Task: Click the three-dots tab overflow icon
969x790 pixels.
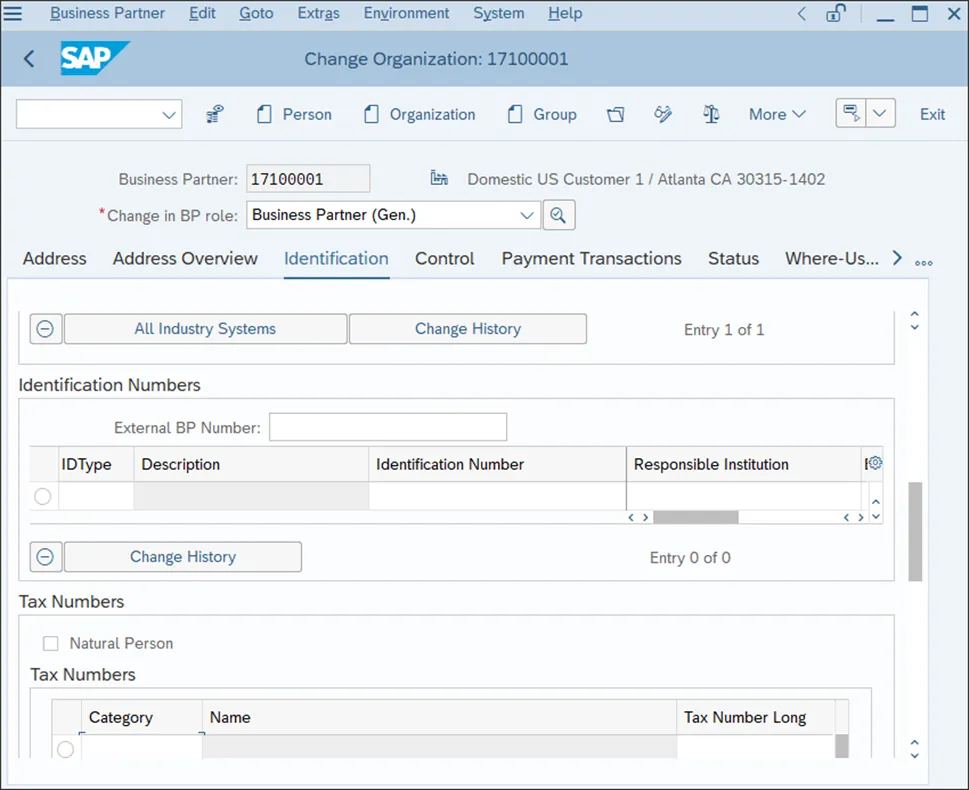Action: [x=924, y=263]
